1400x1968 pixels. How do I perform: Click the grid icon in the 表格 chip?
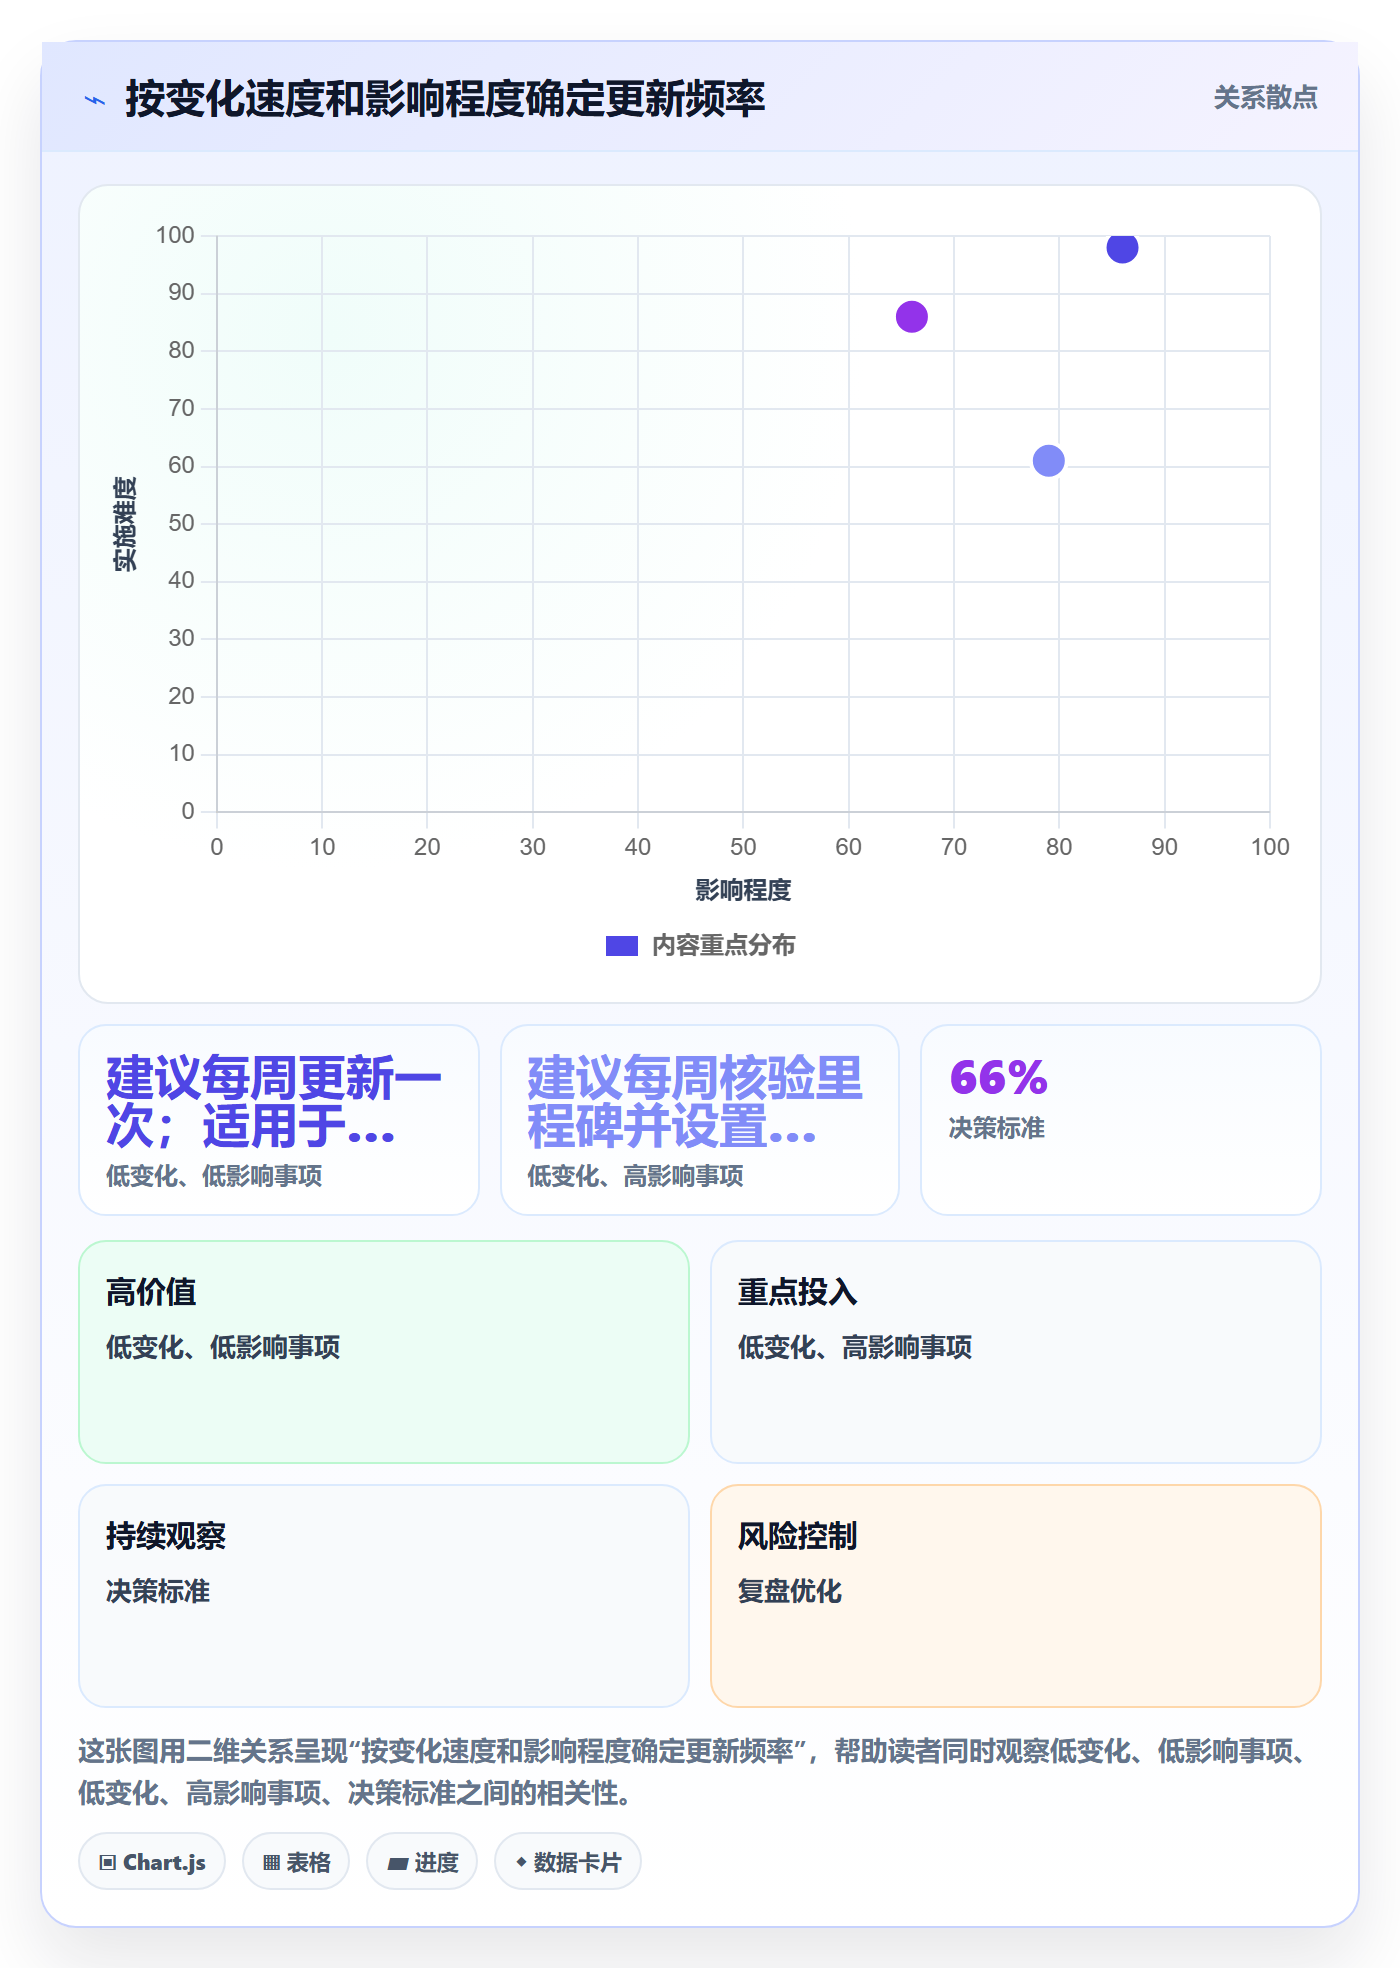coord(272,1862)
